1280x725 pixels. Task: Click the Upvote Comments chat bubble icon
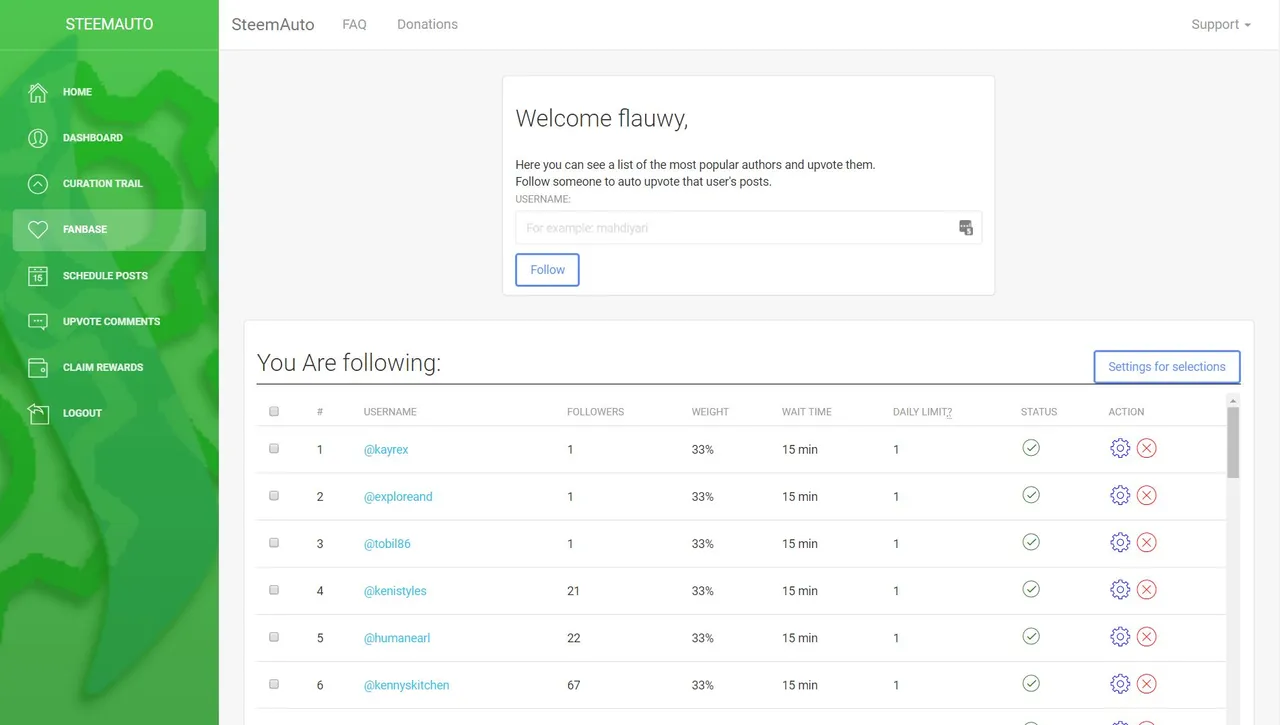pyautogui.click(x=38, y=322)
